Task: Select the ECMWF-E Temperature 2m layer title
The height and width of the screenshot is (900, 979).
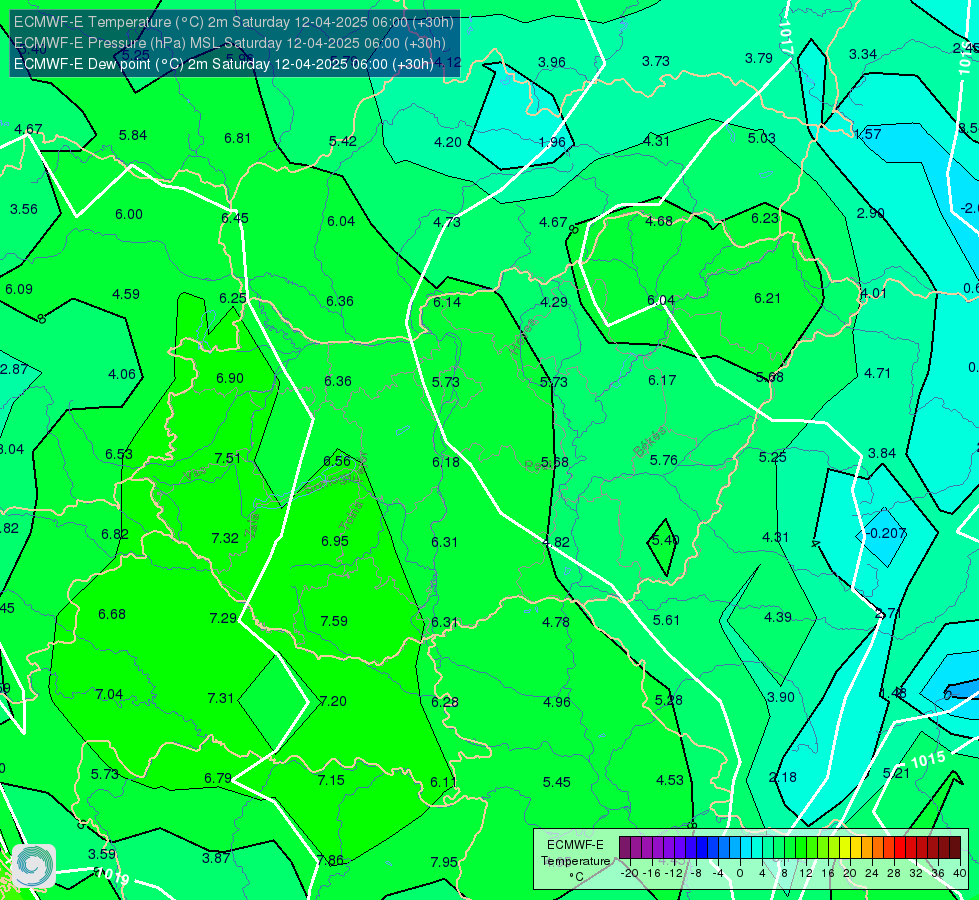Action: (234, 22)
